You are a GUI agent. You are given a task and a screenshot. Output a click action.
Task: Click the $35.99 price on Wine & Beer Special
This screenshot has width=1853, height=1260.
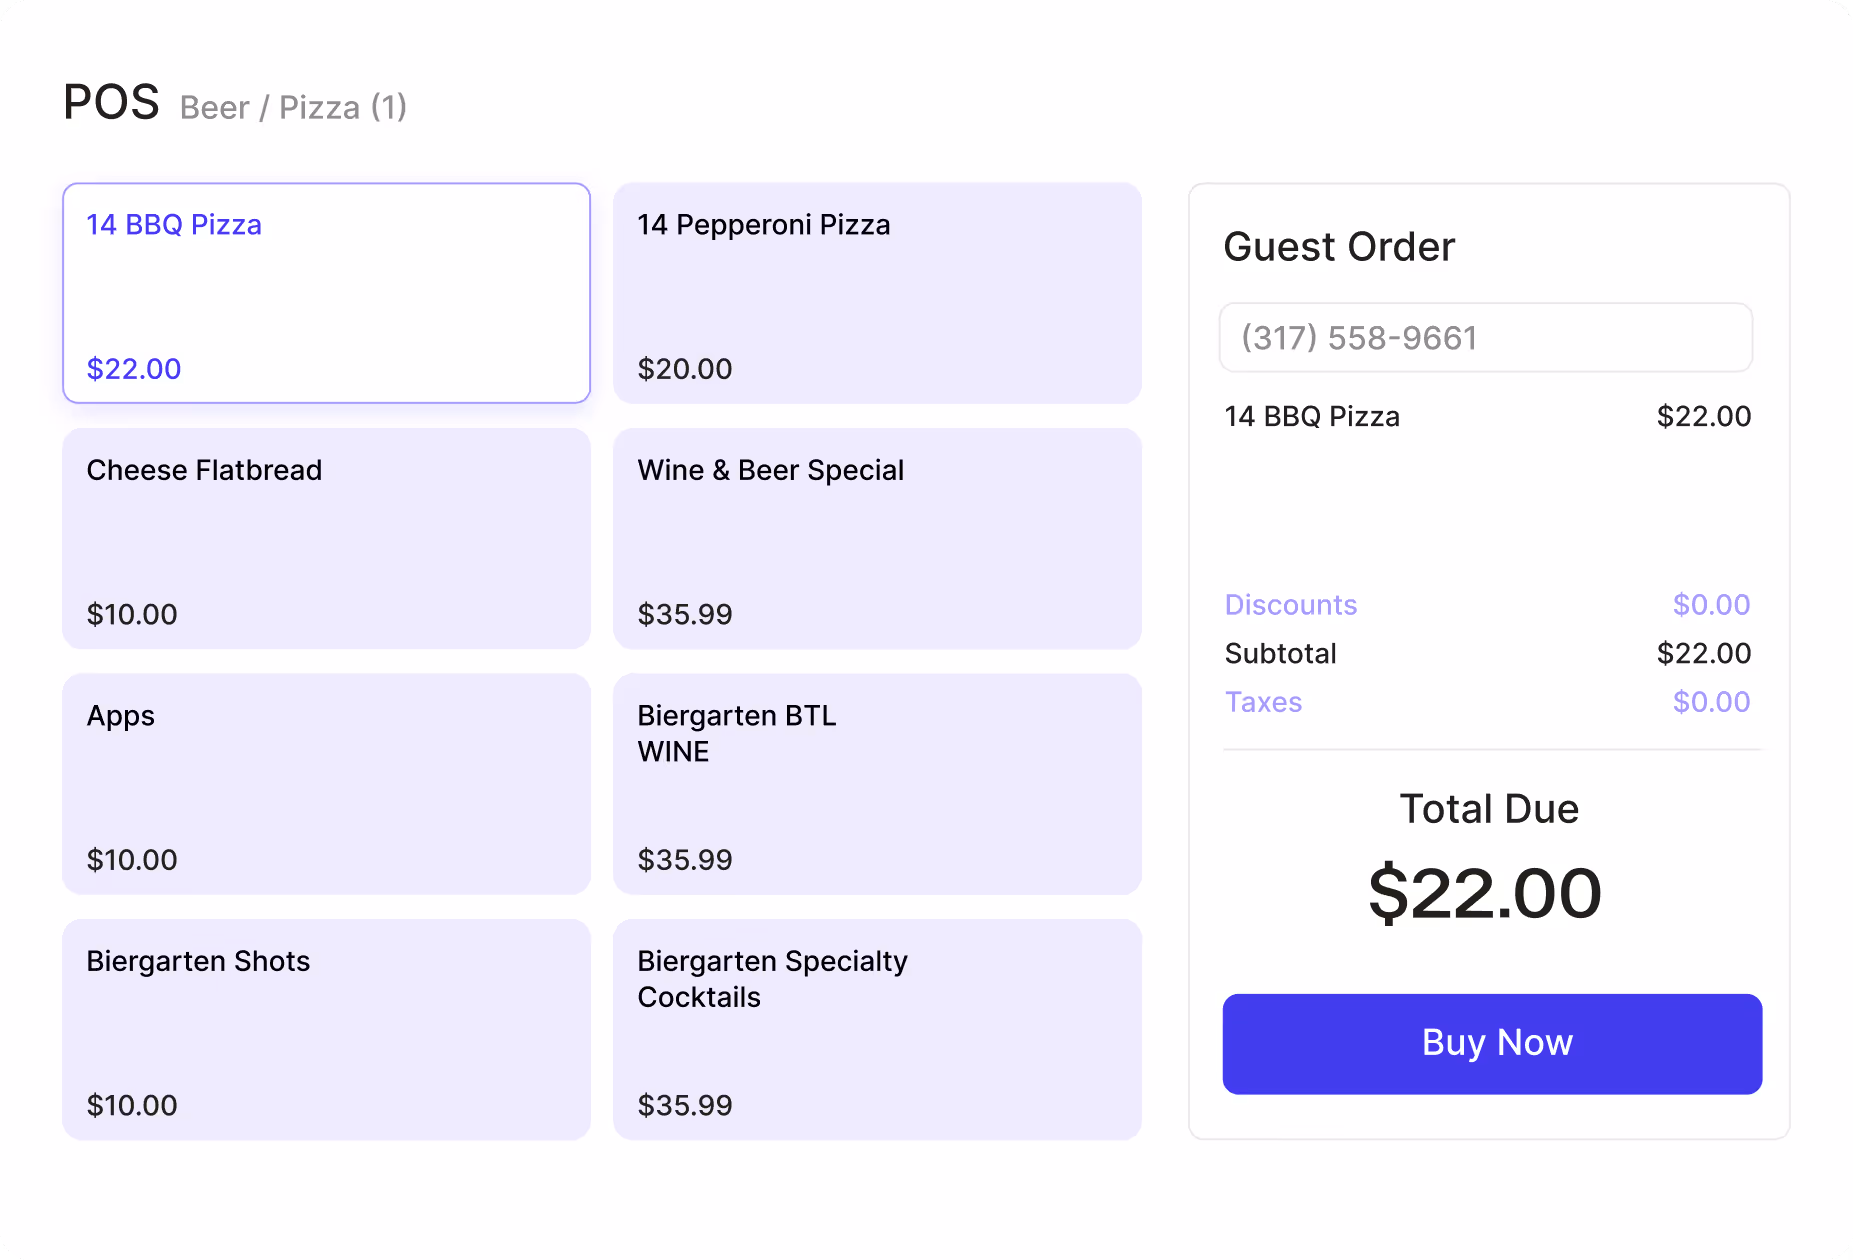click(684, 614)
